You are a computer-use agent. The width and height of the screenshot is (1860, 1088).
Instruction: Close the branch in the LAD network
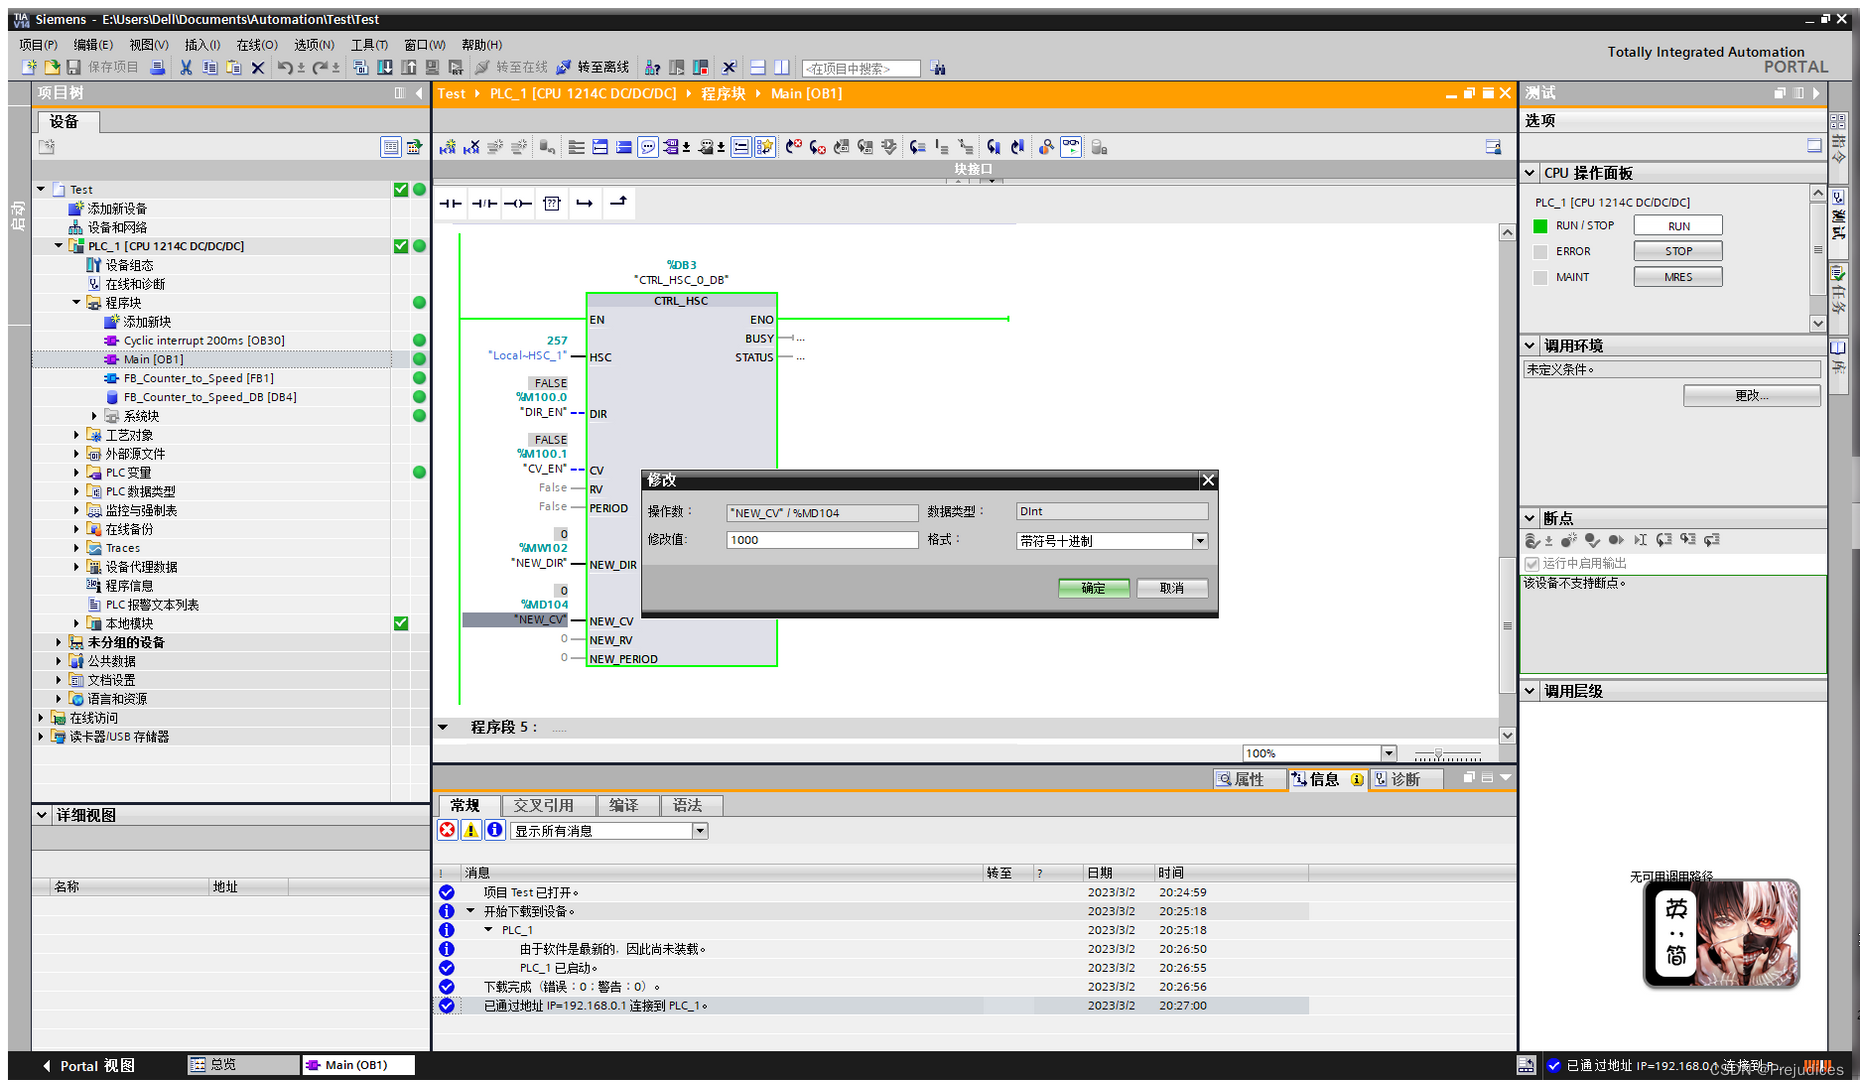(618, 203)
